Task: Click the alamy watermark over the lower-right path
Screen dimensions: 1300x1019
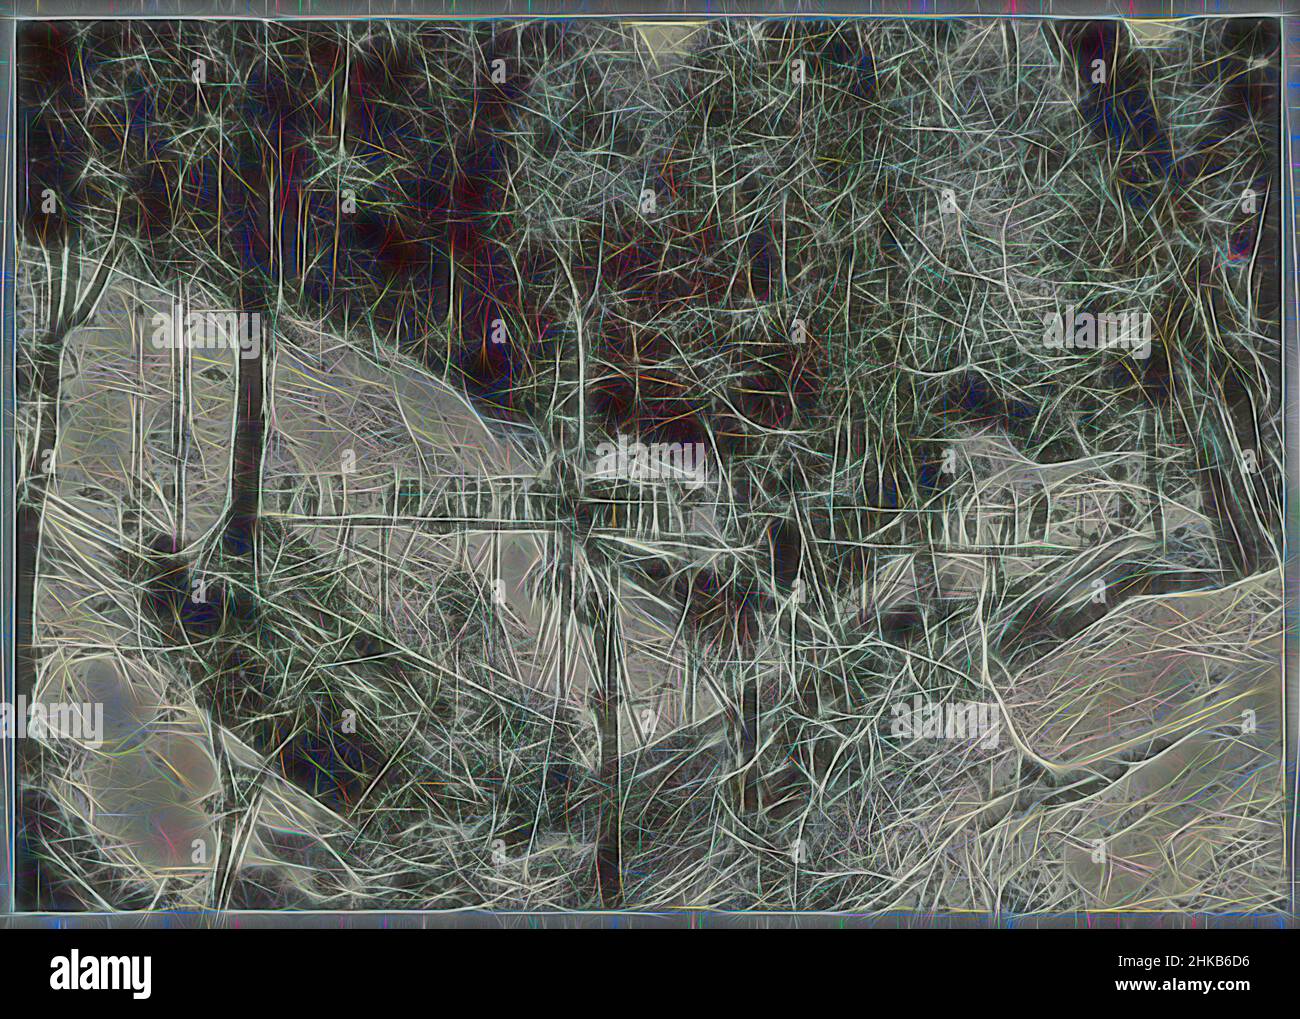Action: [947, 721]
